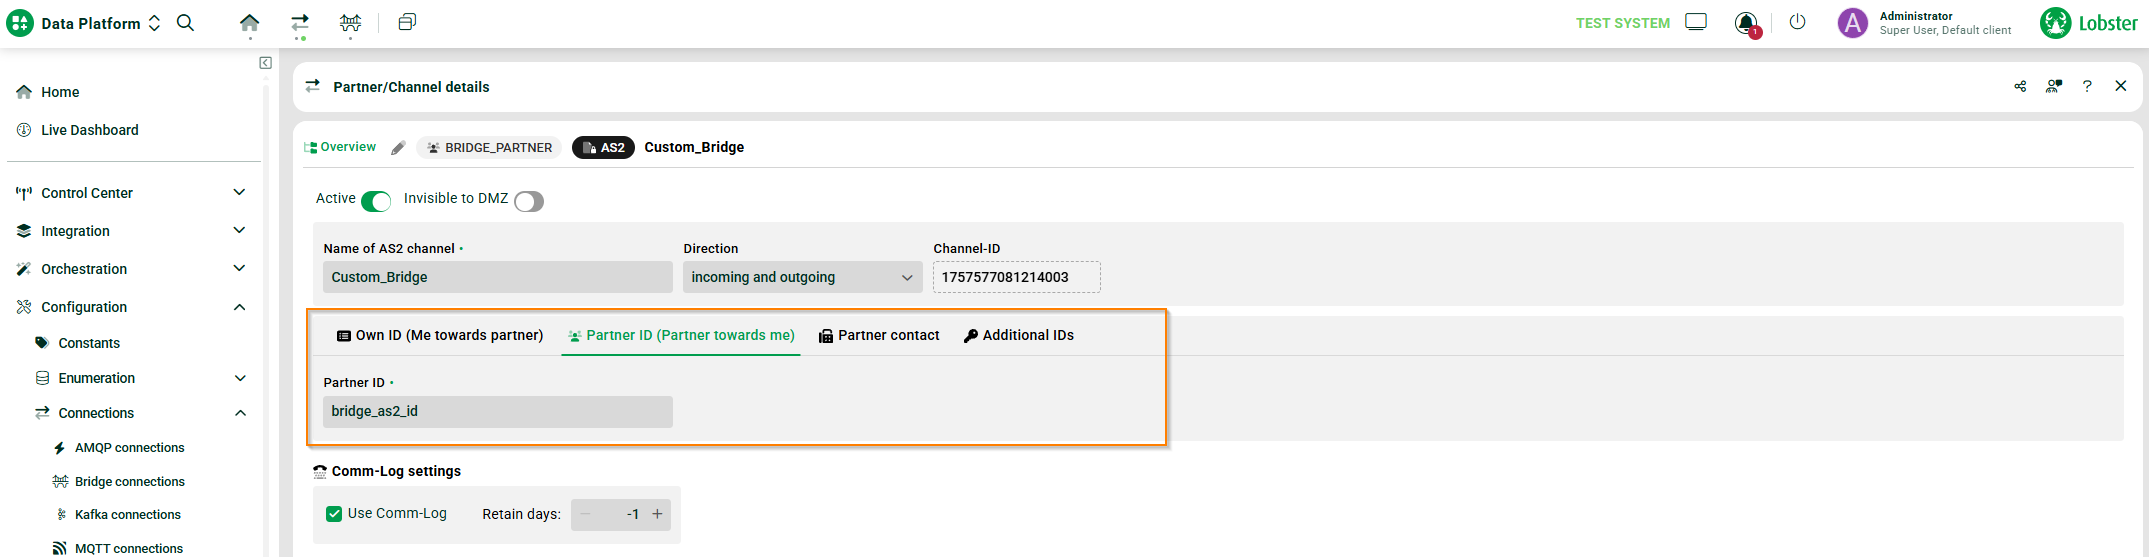Toggle the Active switch off
The width and height of the screenshot is (2149, 557).
click(376, 201)
